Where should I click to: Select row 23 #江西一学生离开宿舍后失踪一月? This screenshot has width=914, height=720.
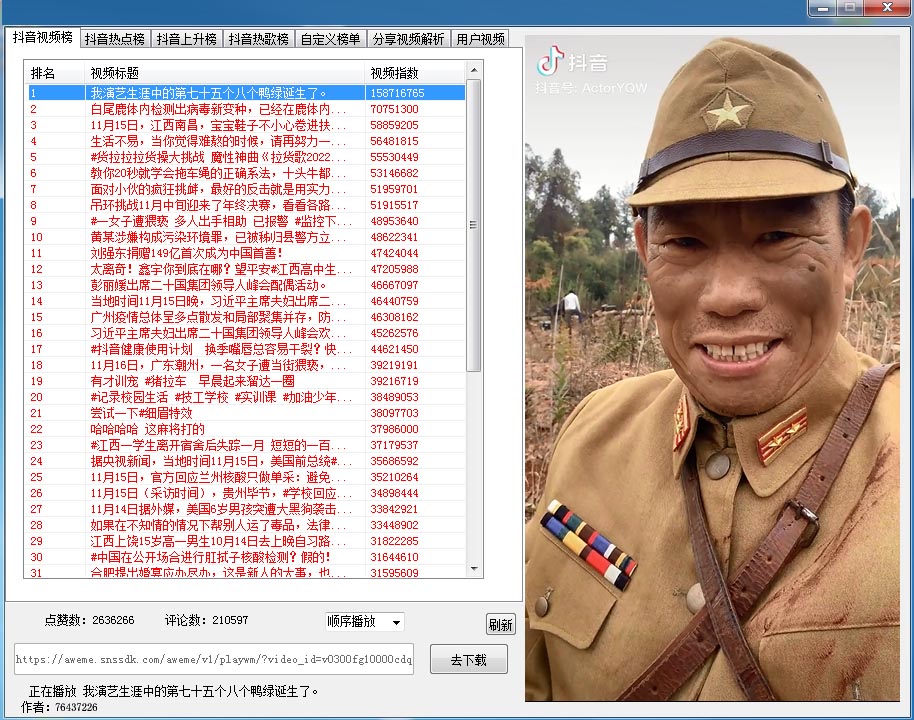click(247, 445)
